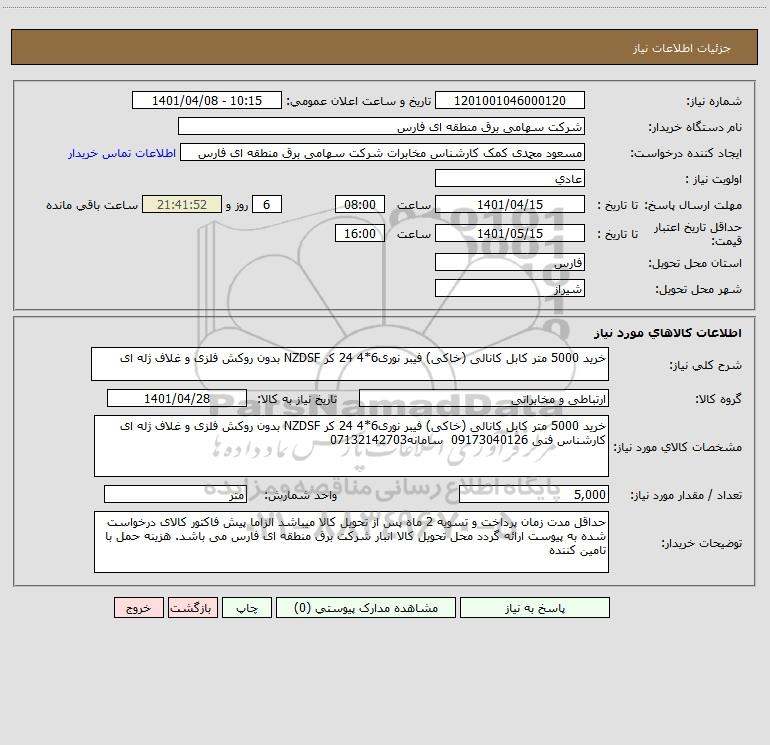
Task: Click the announcement date field 1401/04/08 - 10:15
Action: 207,100
